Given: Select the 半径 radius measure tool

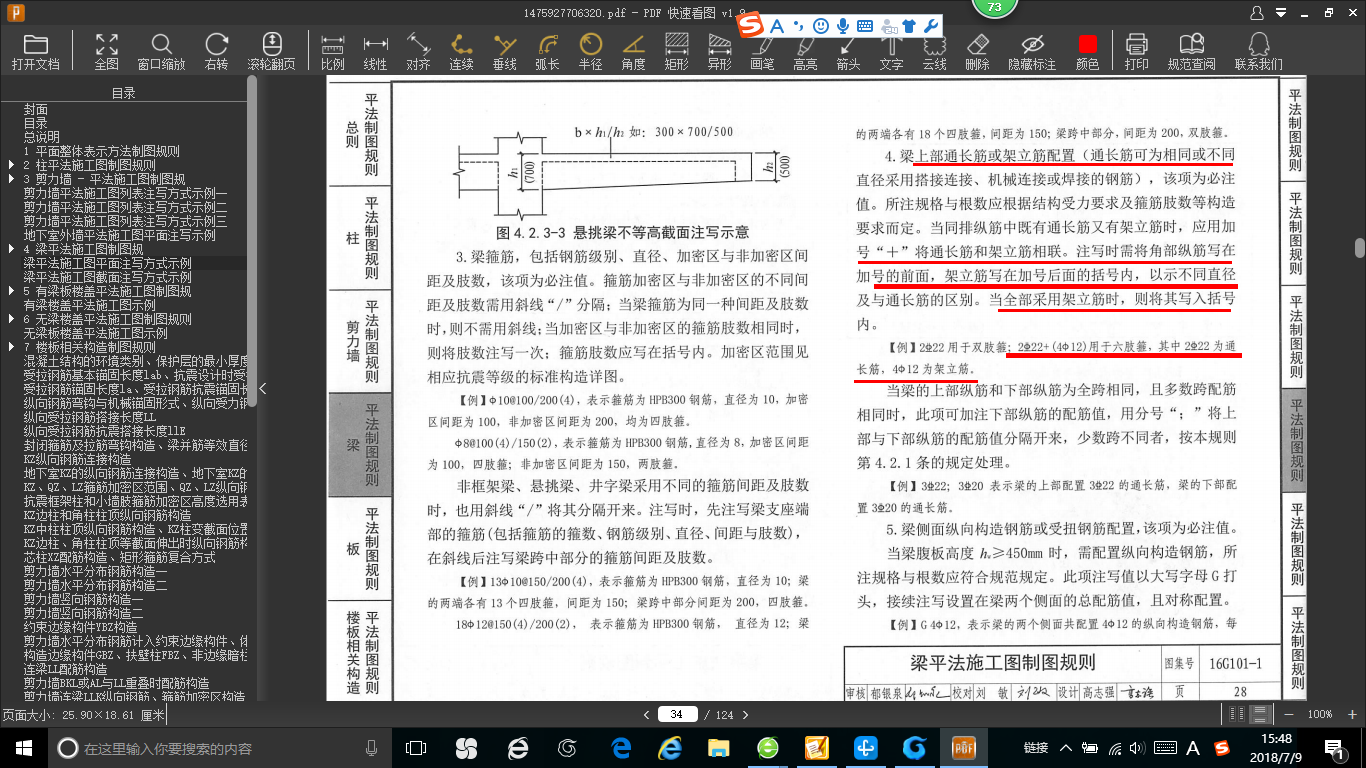Looking at the screenshot, I should coord(590,51).
